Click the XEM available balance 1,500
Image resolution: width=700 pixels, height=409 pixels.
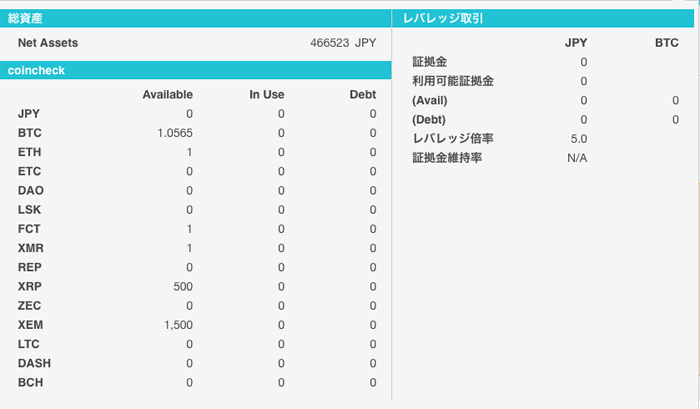[x=177, y=325]
